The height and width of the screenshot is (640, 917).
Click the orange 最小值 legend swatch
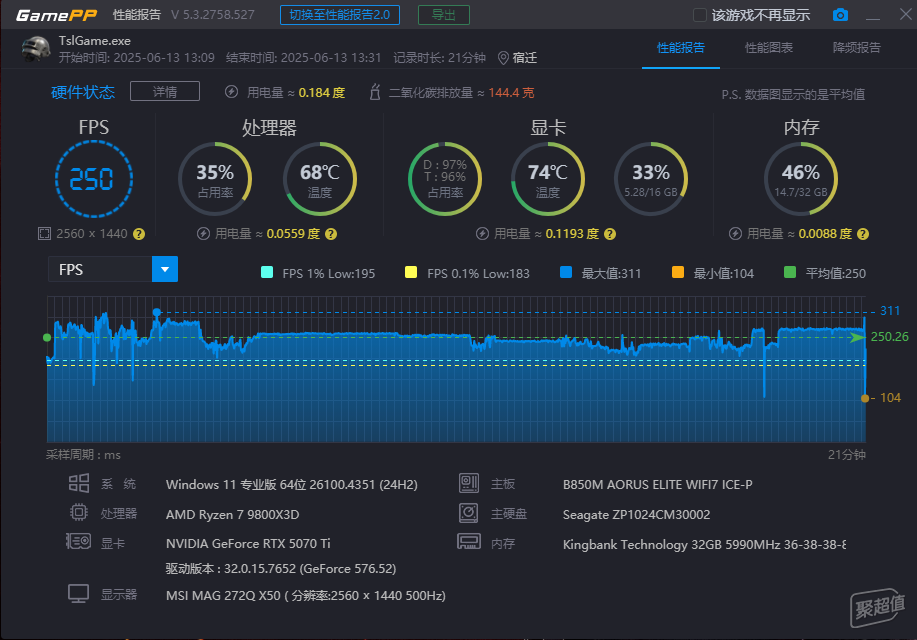click(x=678, y=272)
